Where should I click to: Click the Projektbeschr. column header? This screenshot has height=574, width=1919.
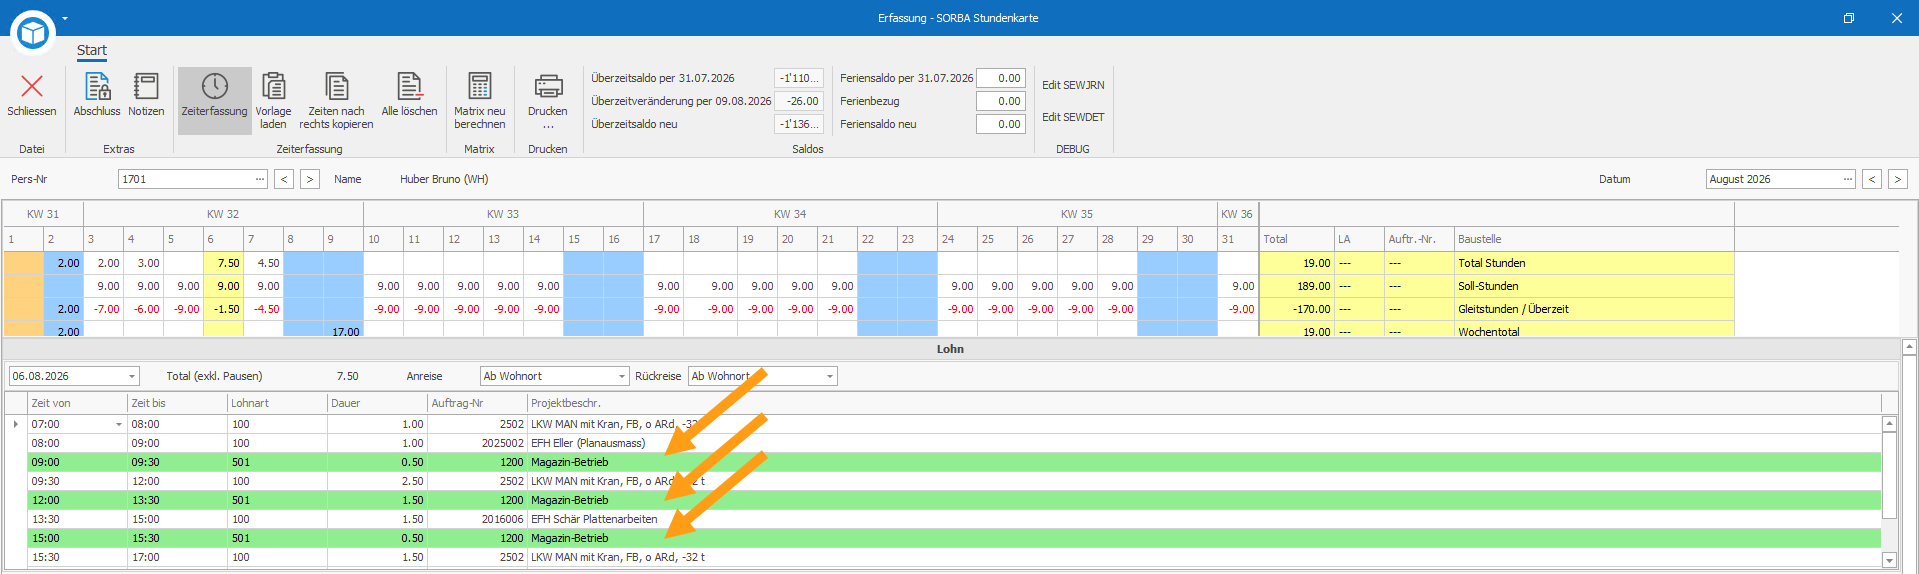tap(1205, 403)
